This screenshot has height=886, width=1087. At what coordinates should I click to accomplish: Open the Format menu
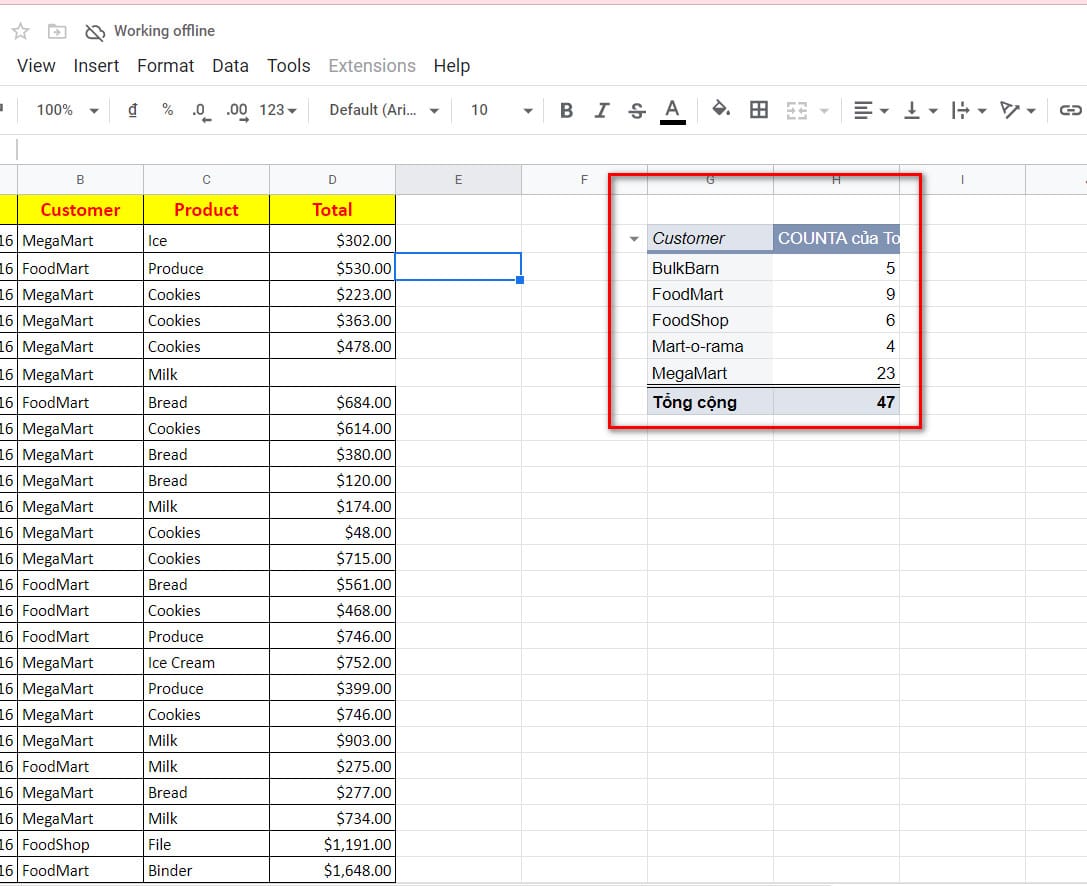(165, 66)
